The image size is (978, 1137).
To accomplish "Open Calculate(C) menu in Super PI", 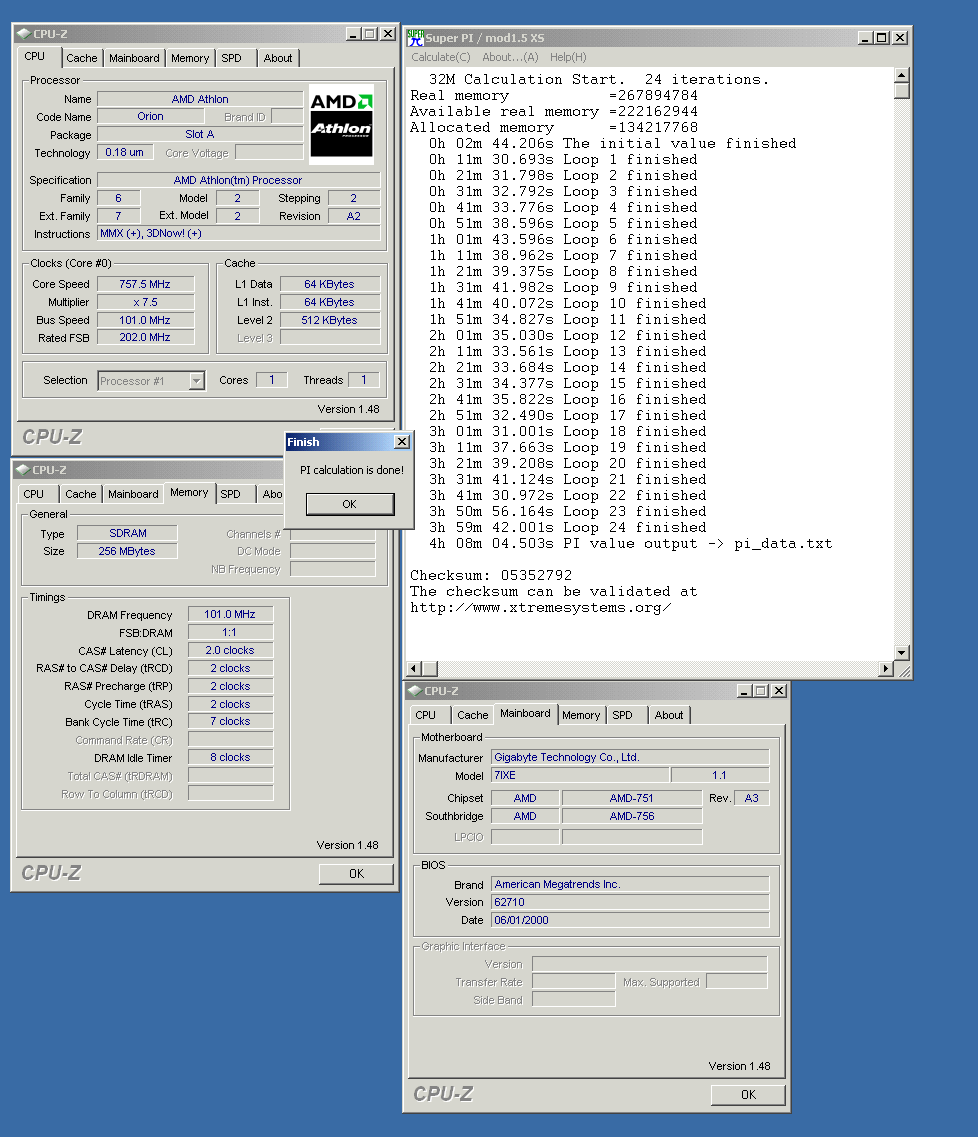I will pos(441,57).
